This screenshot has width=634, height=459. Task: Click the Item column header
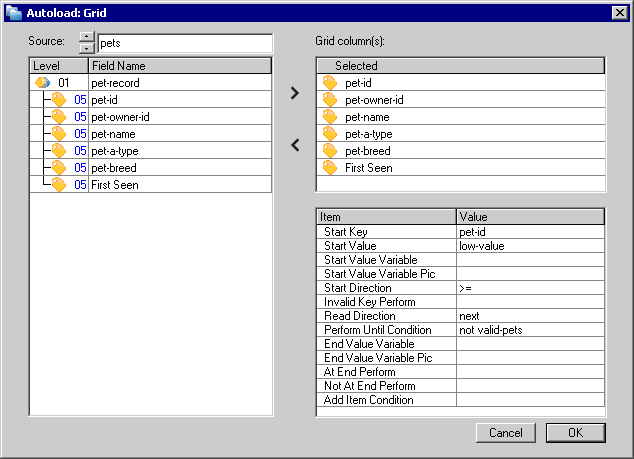[x=387, y=217]
